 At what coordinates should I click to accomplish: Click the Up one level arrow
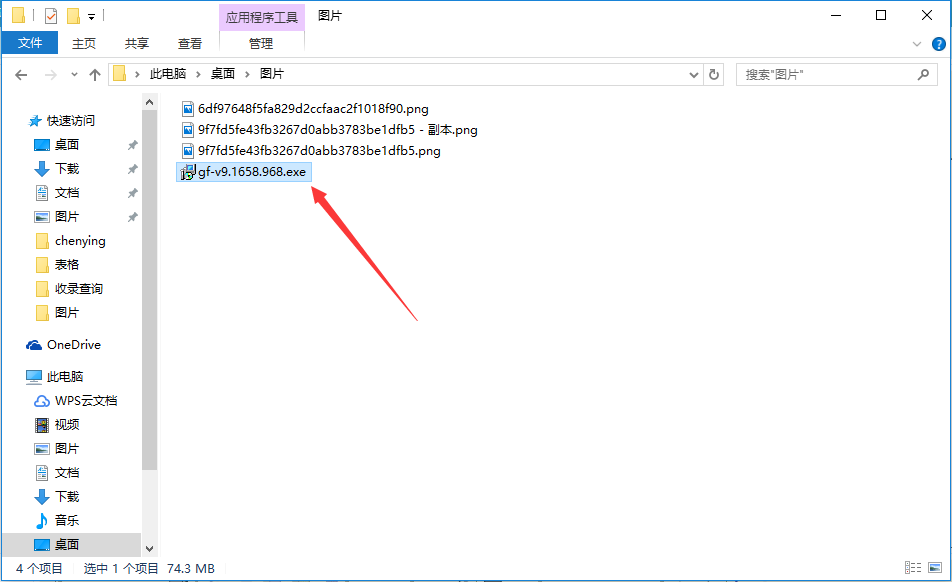point(95,75)
